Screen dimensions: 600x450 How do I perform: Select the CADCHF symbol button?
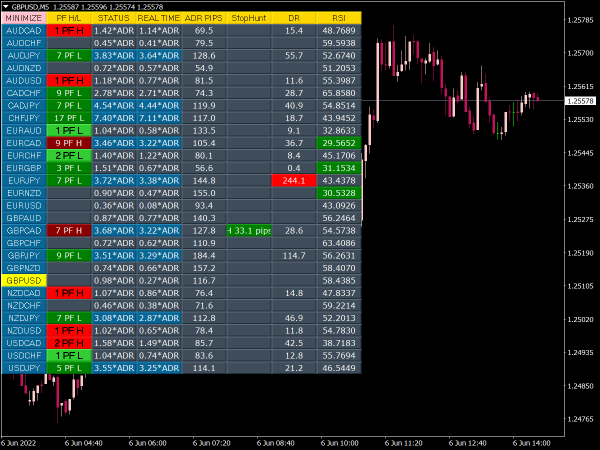coord(24,93)
